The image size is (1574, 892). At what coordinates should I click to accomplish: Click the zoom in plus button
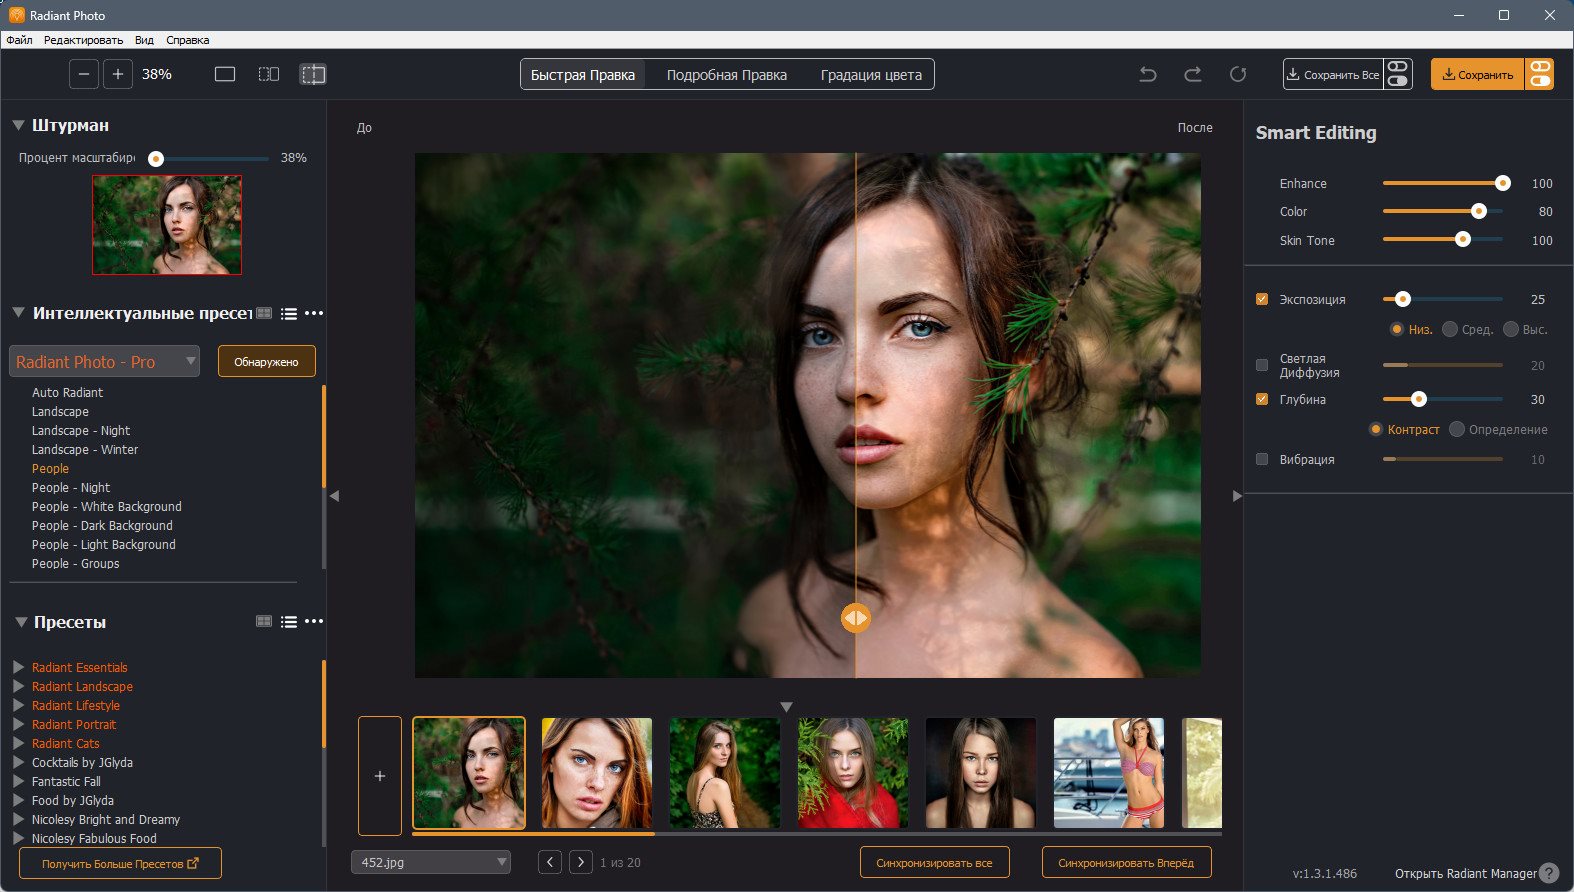118,74
